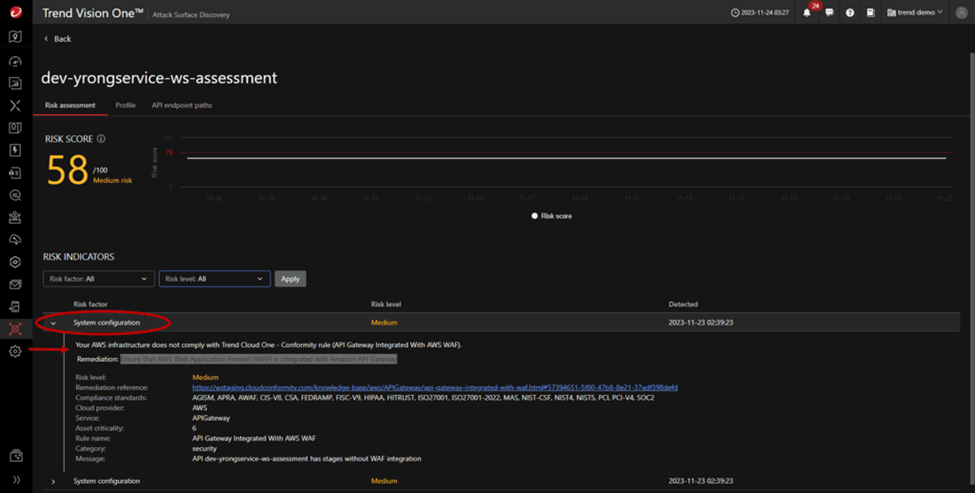This screenshot has height=493, width=975.
Task: Open the people group sidebar icon
Action: [x=16, y=217]
